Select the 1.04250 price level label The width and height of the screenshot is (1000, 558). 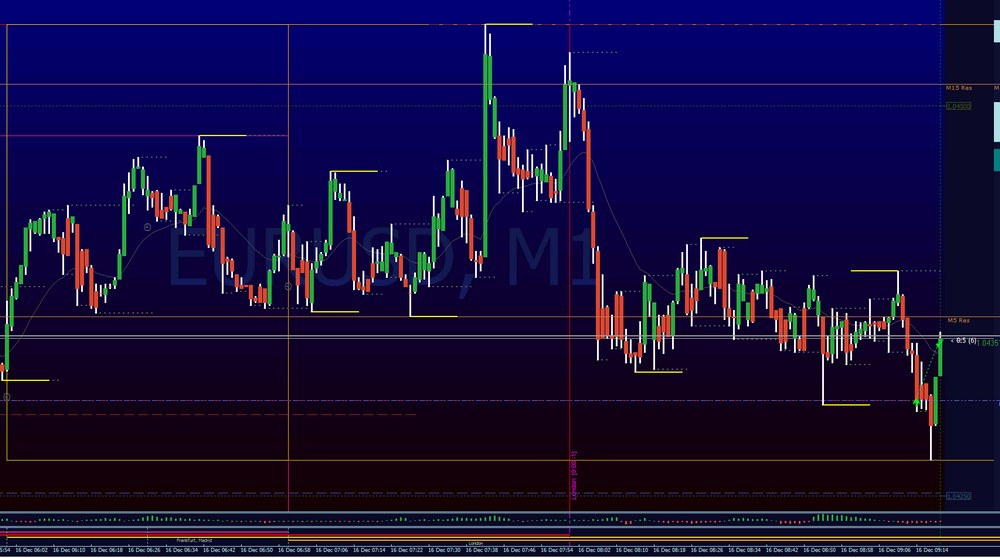[959, 496]
